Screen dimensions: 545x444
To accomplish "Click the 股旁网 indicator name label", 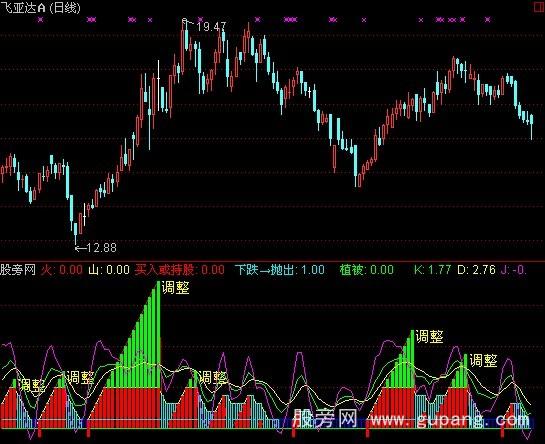I will (x=18, y=269).
